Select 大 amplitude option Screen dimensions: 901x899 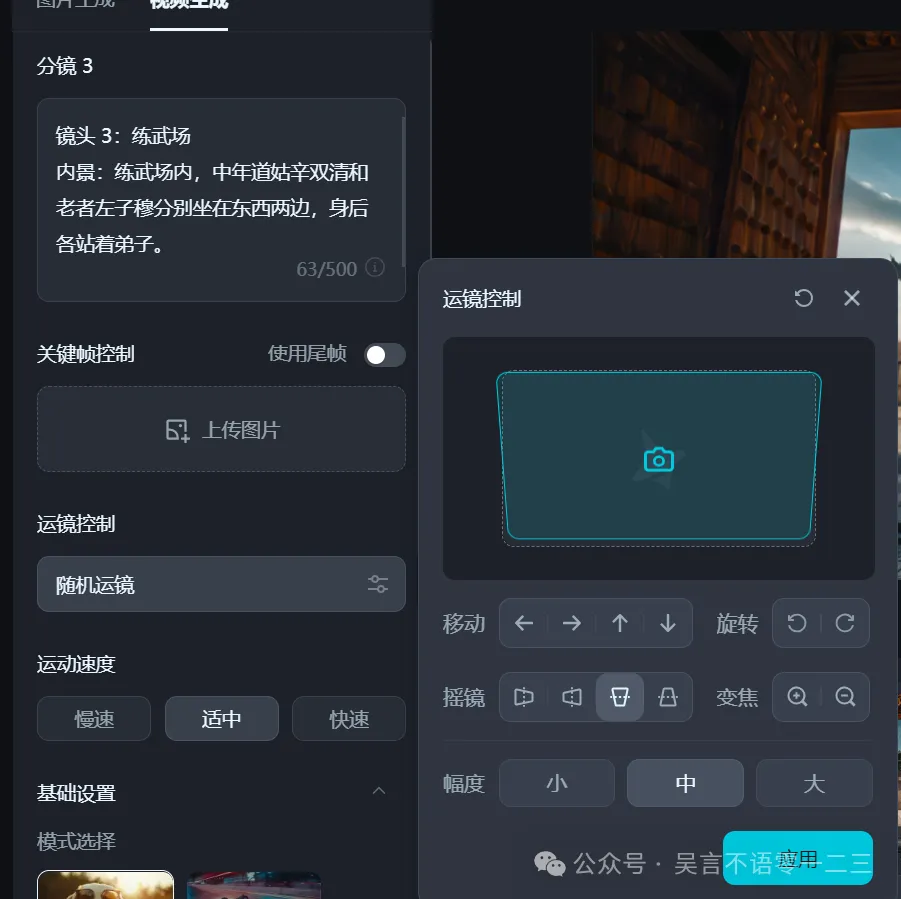coord(814,783)
